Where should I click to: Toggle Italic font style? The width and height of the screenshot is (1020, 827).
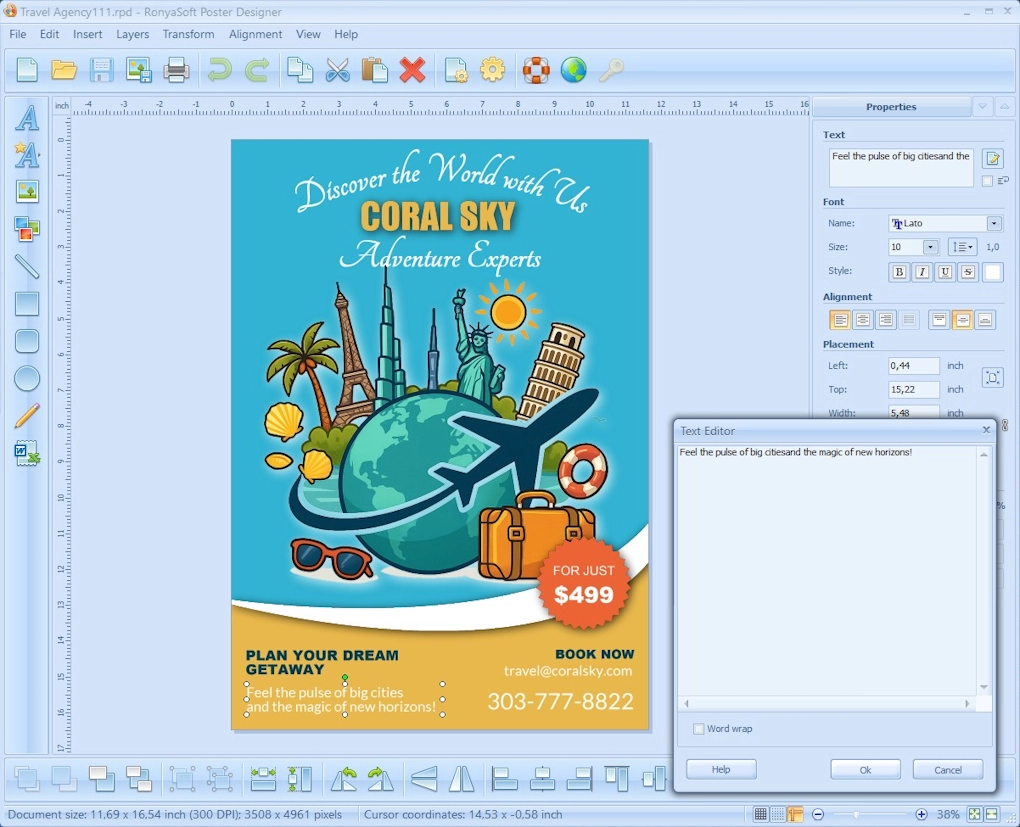point(922,272)
